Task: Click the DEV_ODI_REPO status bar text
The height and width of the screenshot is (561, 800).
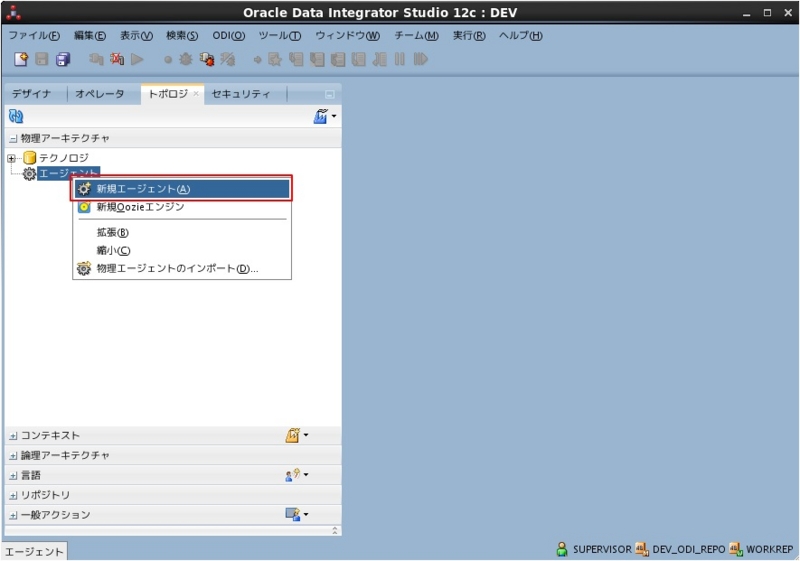Action: [688, 549]
